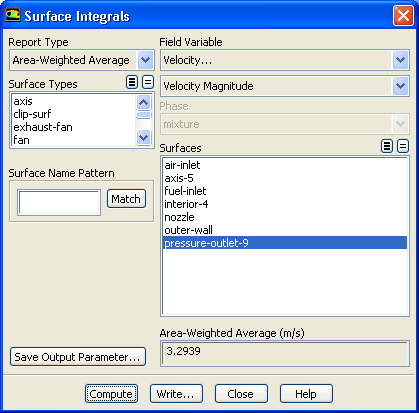Click the Compute button
The width and height of the screenshot is (419, 413).
coord(111,394)
